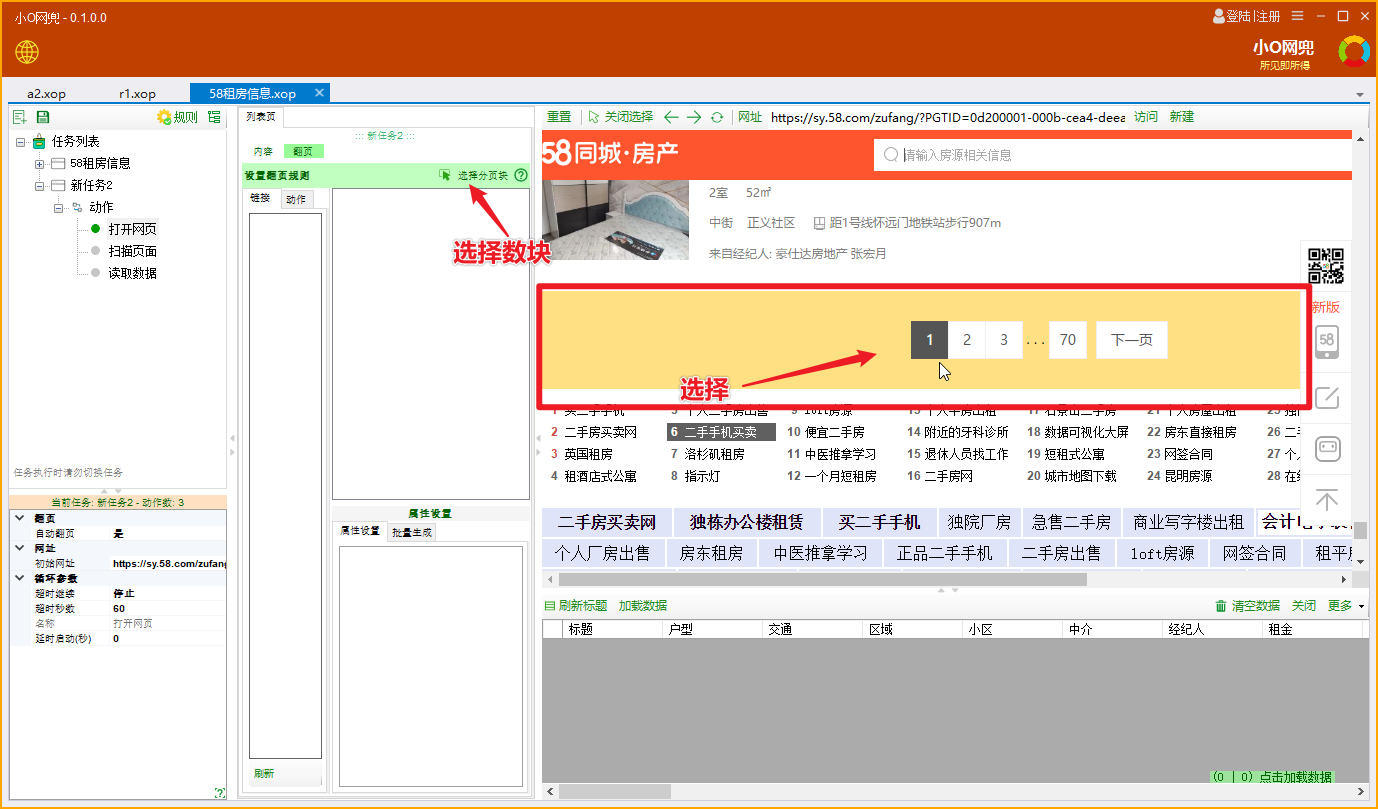Click the 58同城 search box
1378x809 pixels.
click(x=1112, y=155)
